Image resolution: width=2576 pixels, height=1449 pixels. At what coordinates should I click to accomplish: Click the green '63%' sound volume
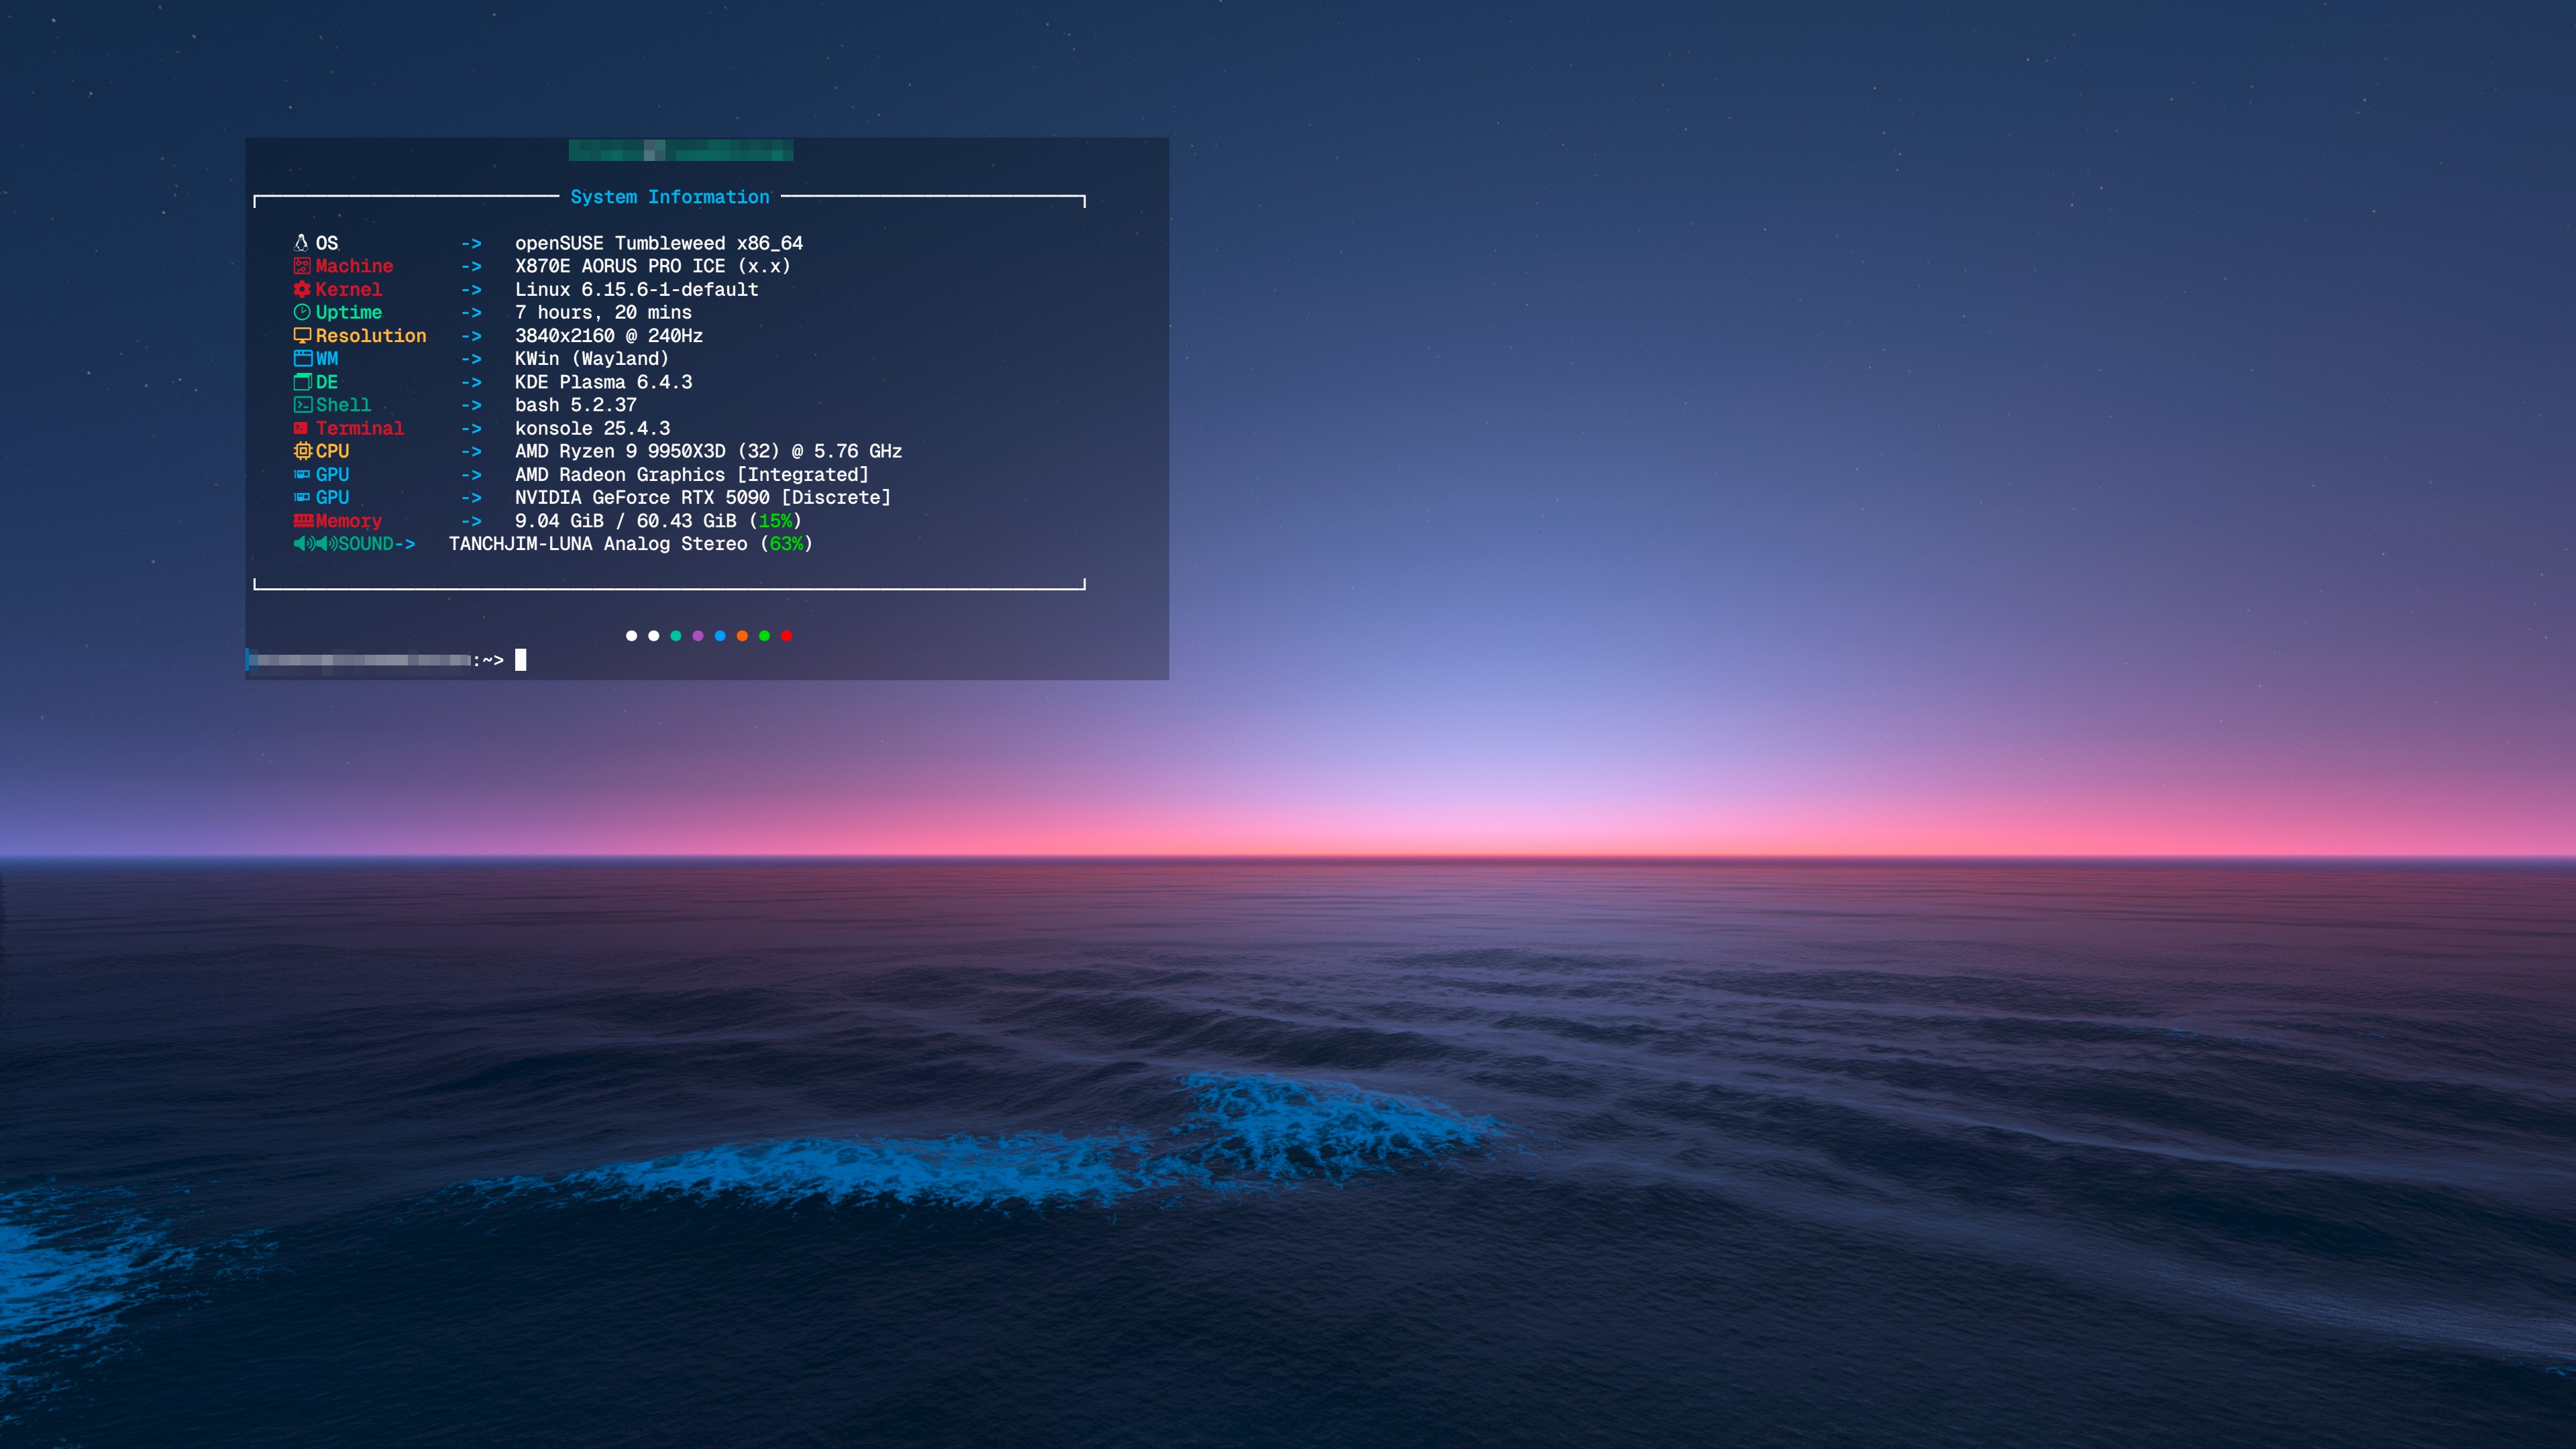[786, 544]
